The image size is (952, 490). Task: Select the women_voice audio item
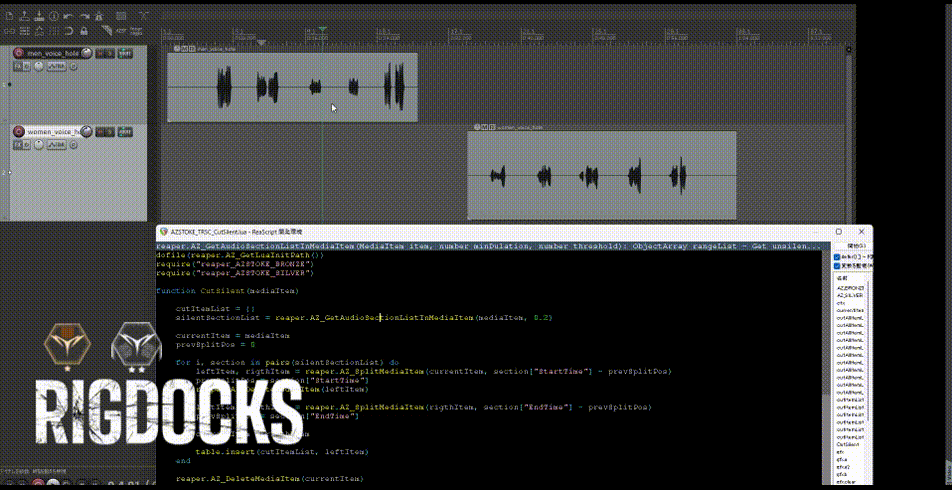[x=602, y=175]
